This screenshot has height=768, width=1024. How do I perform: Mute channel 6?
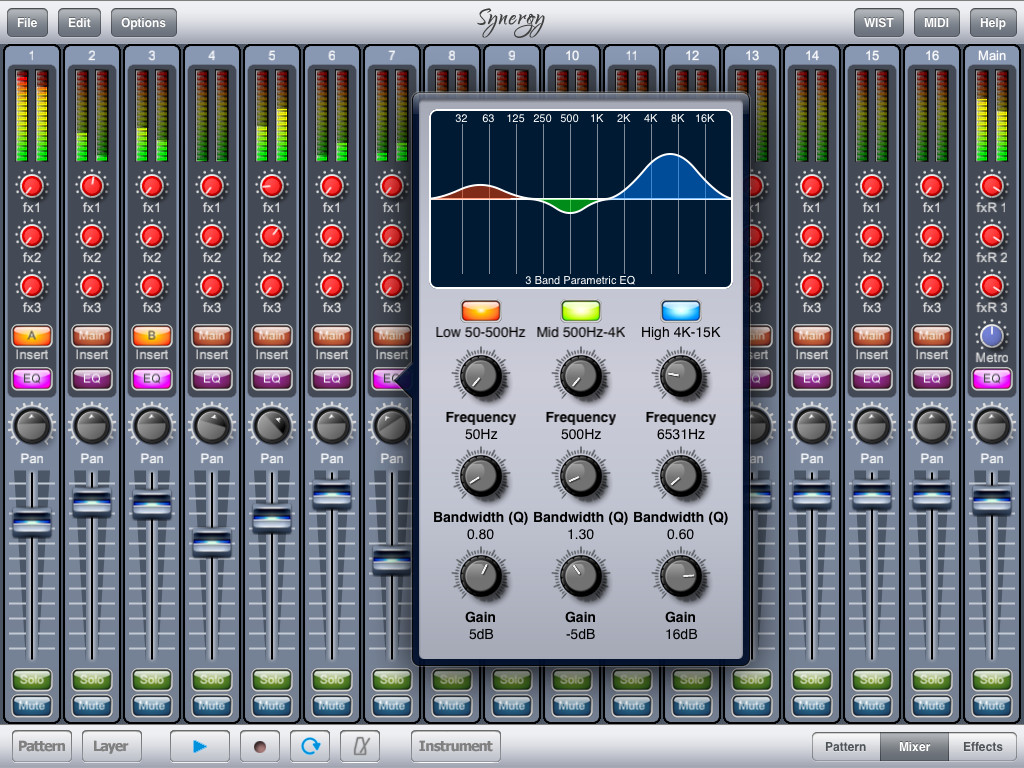[x=332, y=706]
